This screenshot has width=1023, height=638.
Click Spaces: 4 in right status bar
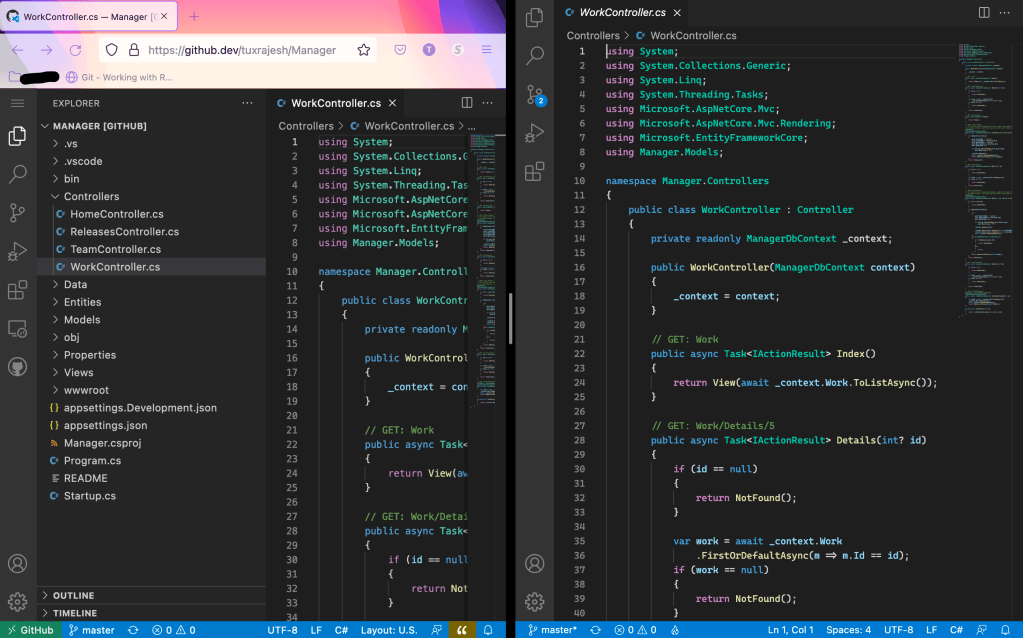pos(848,630)
